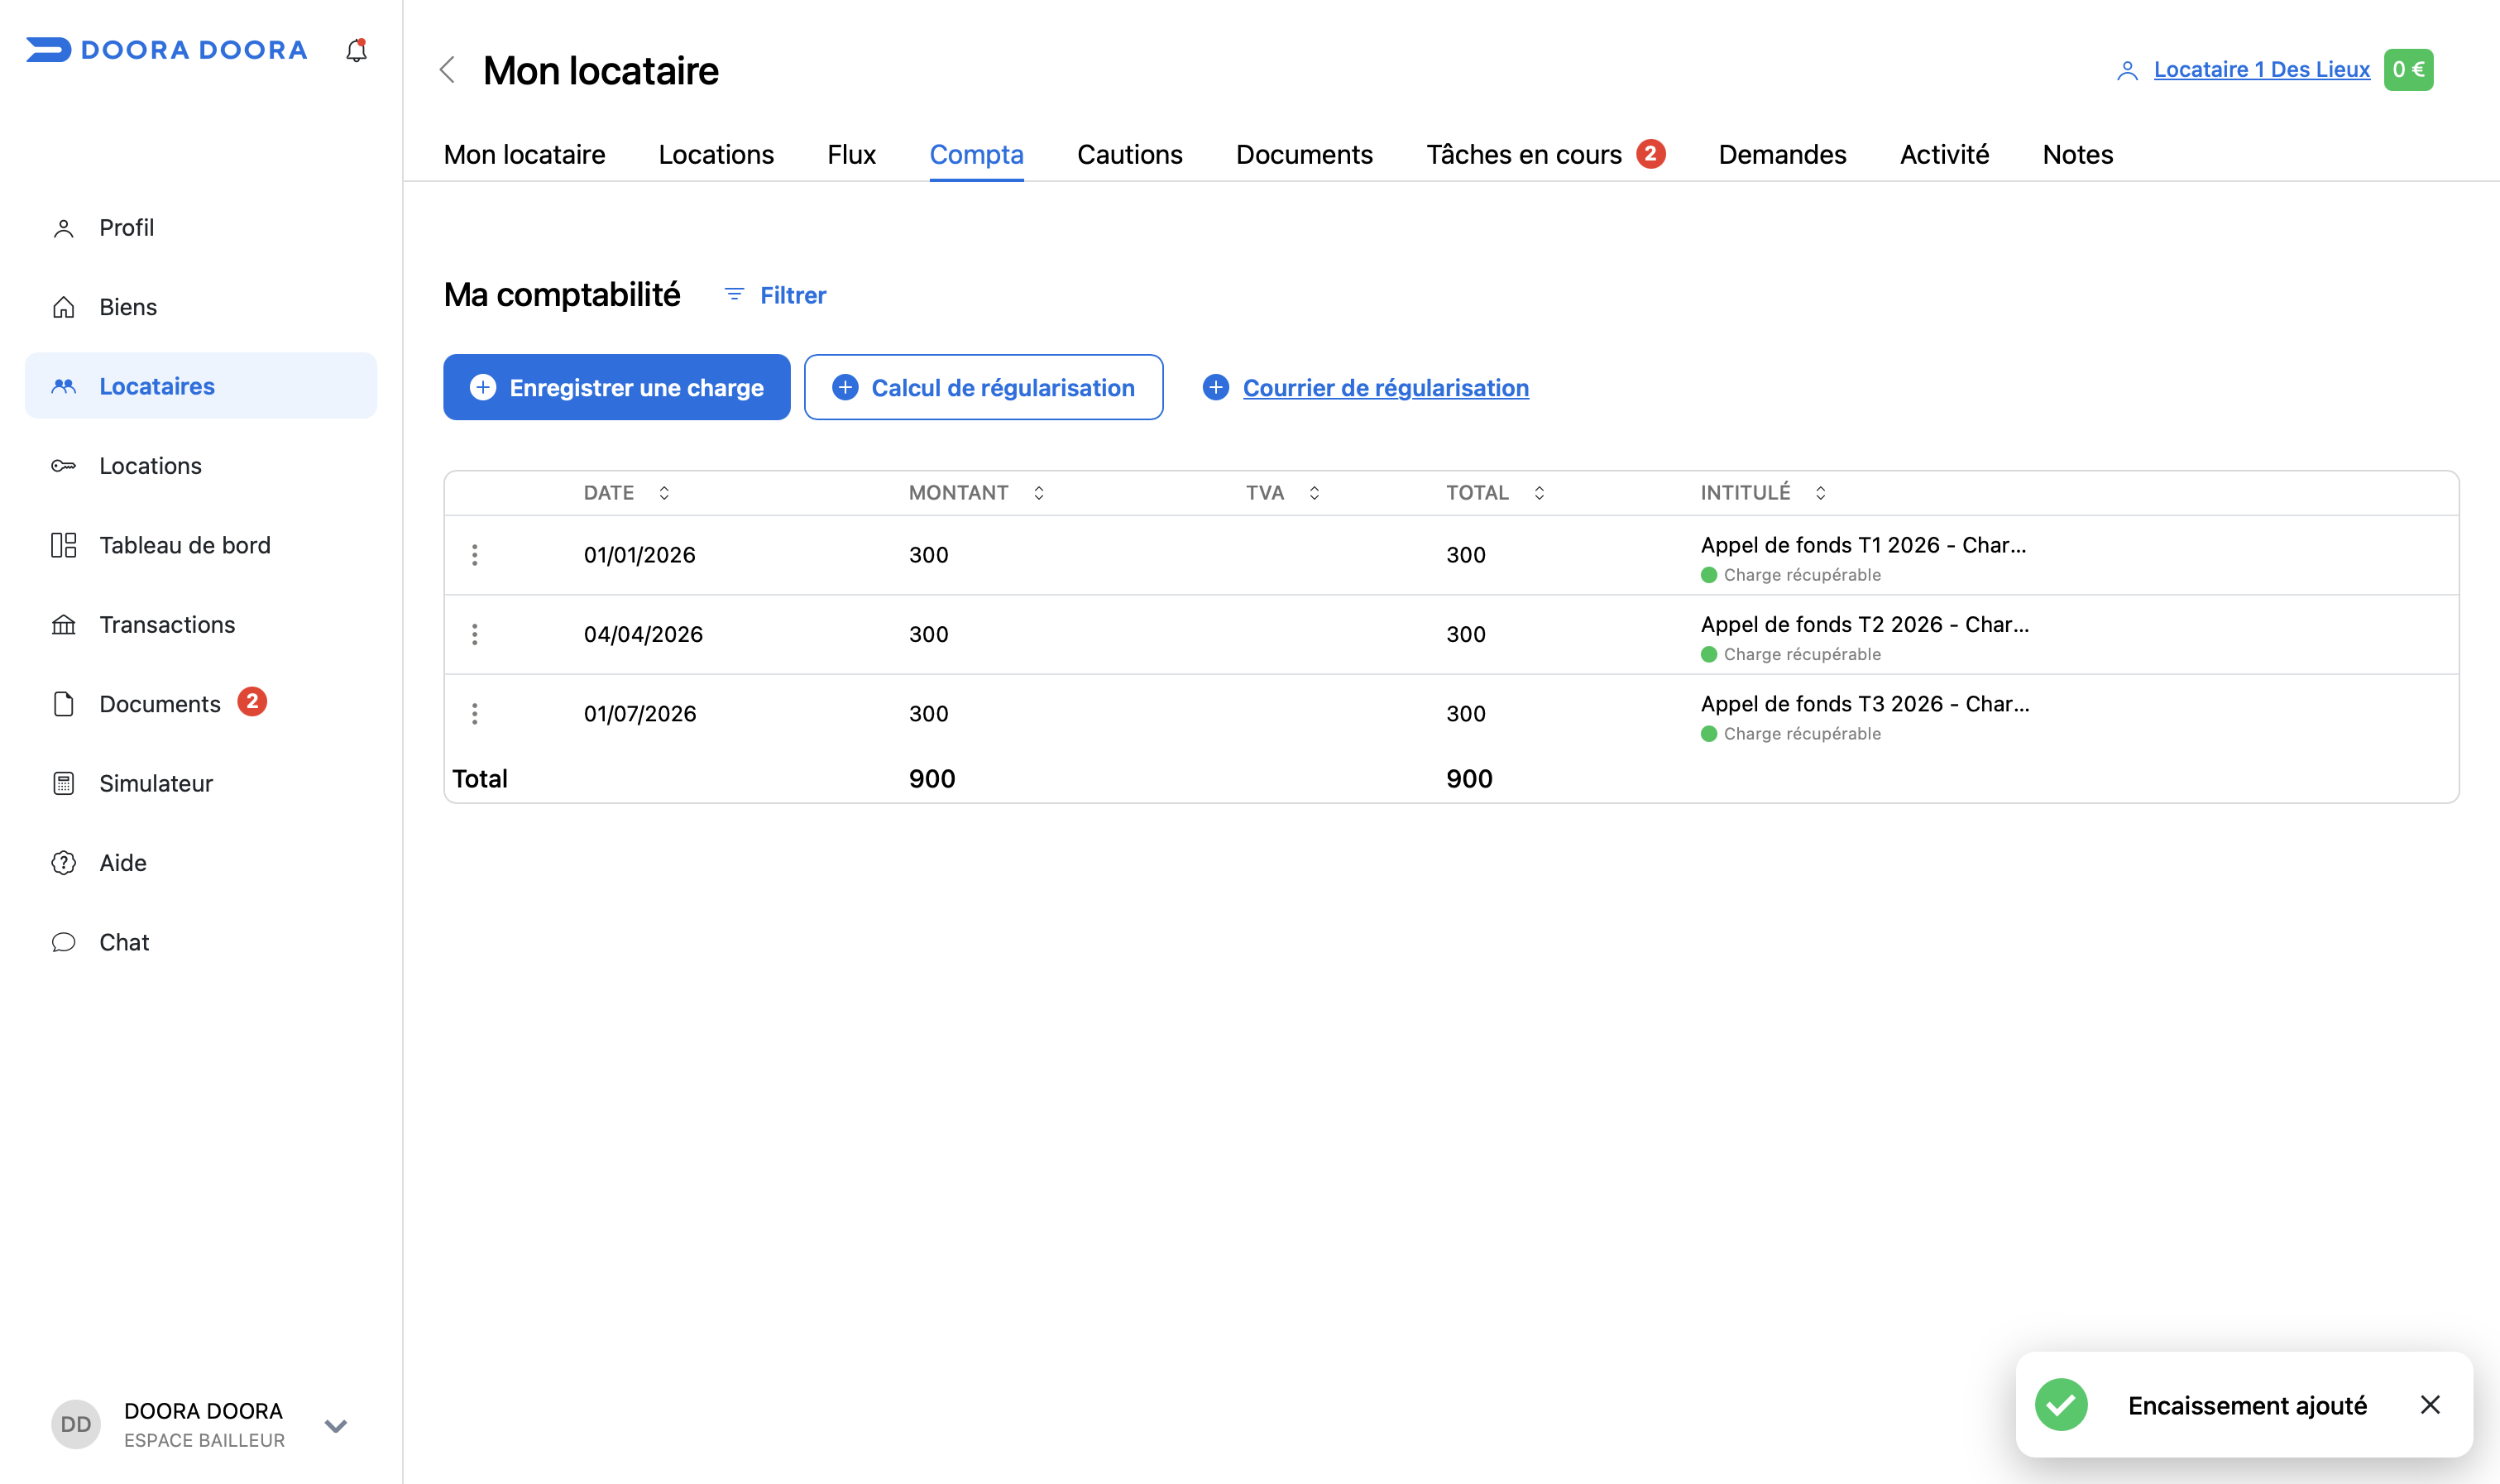Go back with the left arrow

click(x=447, y=70)
